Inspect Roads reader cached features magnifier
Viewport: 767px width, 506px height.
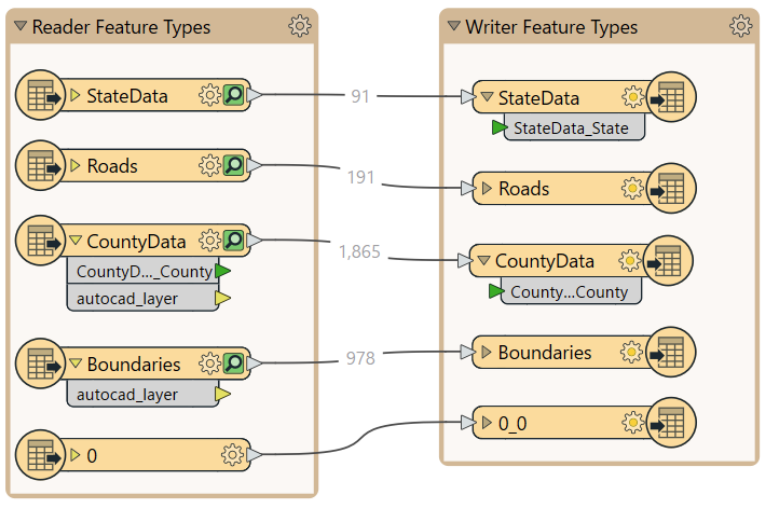coord(234,165)
